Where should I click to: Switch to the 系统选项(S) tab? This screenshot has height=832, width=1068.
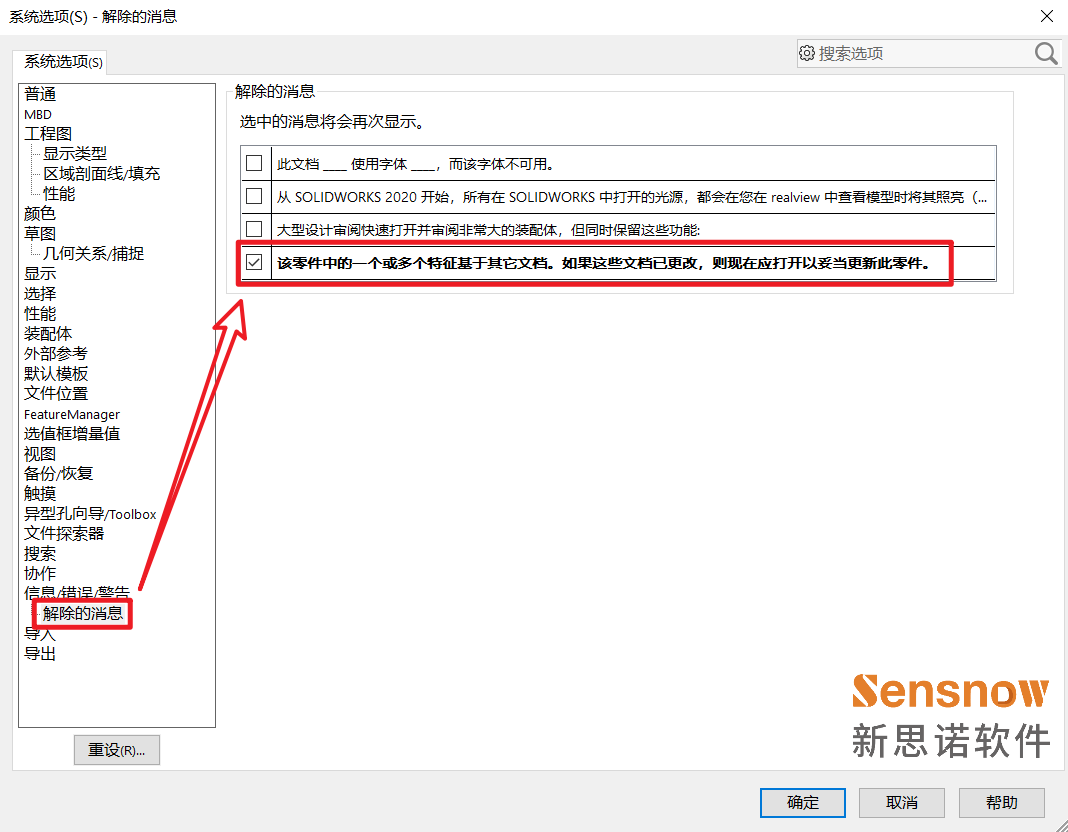point(63,62)
